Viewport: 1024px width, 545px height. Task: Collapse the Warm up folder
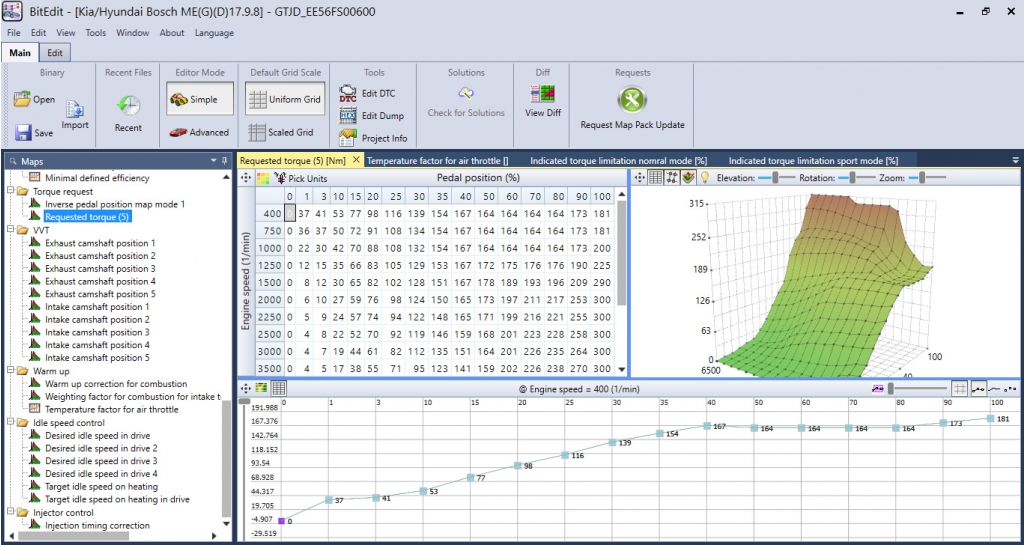click(10, 371)
